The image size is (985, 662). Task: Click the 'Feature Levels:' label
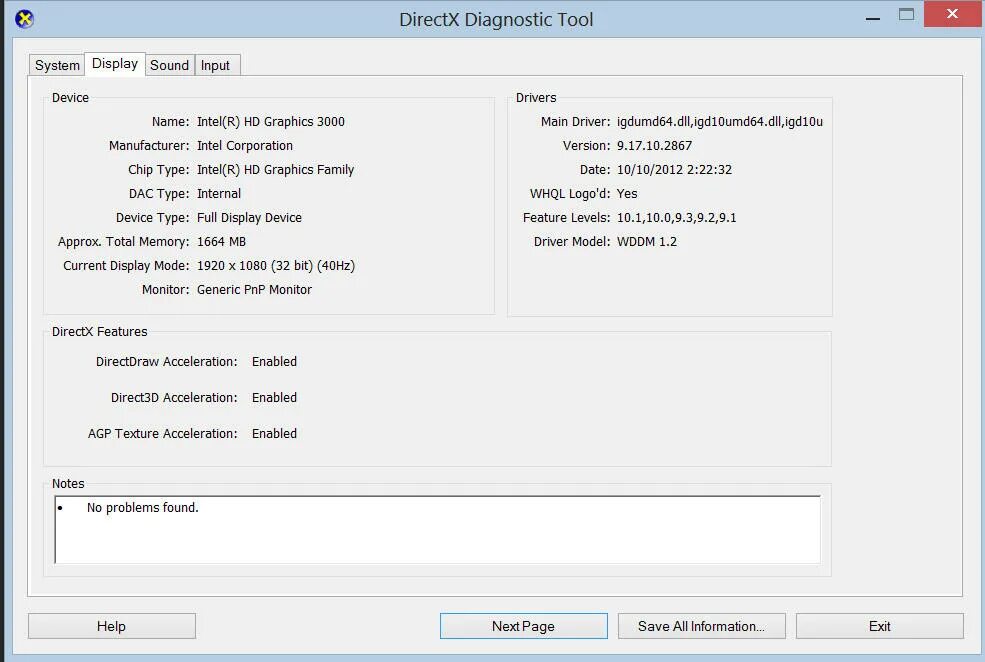tap(567, 218)
